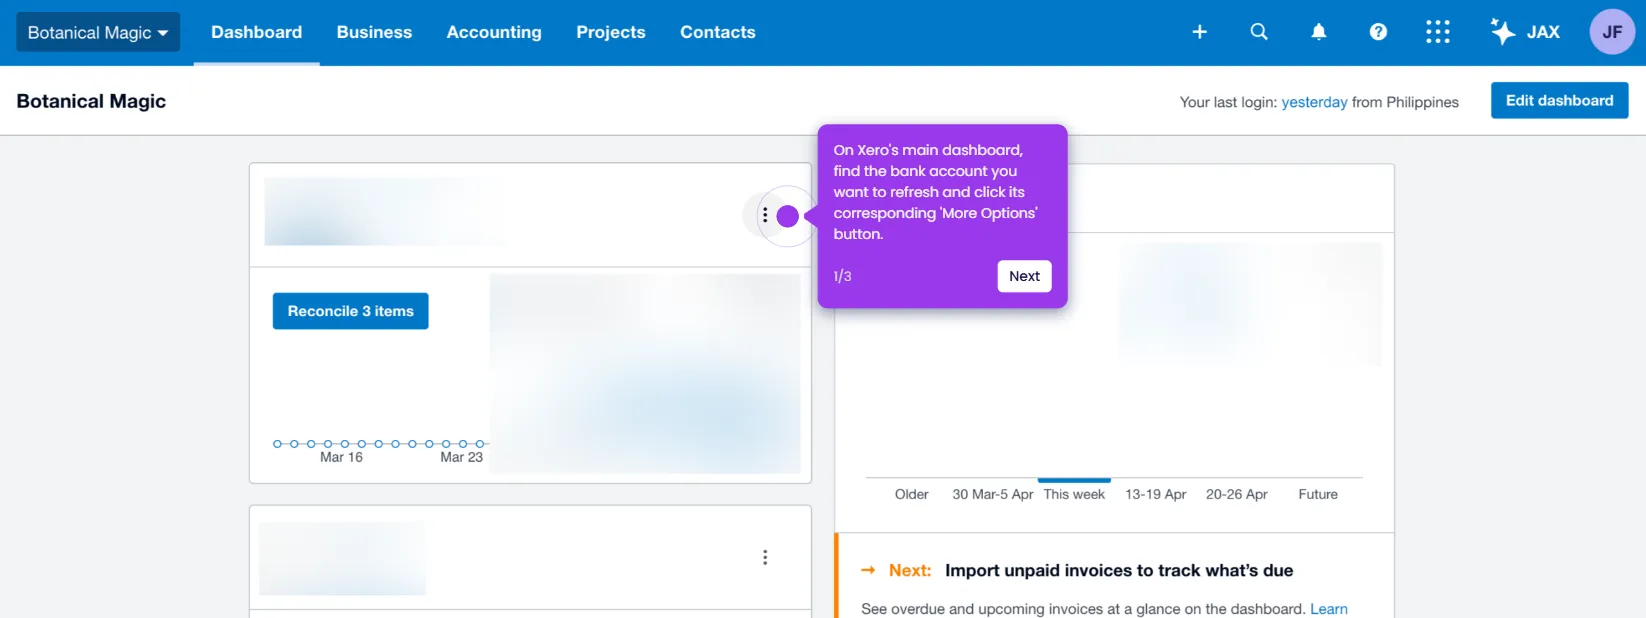Viewport: 1646px width, 618px height.
Task: Select the 20-26 Apr period label
Action: pos(1236,494)
